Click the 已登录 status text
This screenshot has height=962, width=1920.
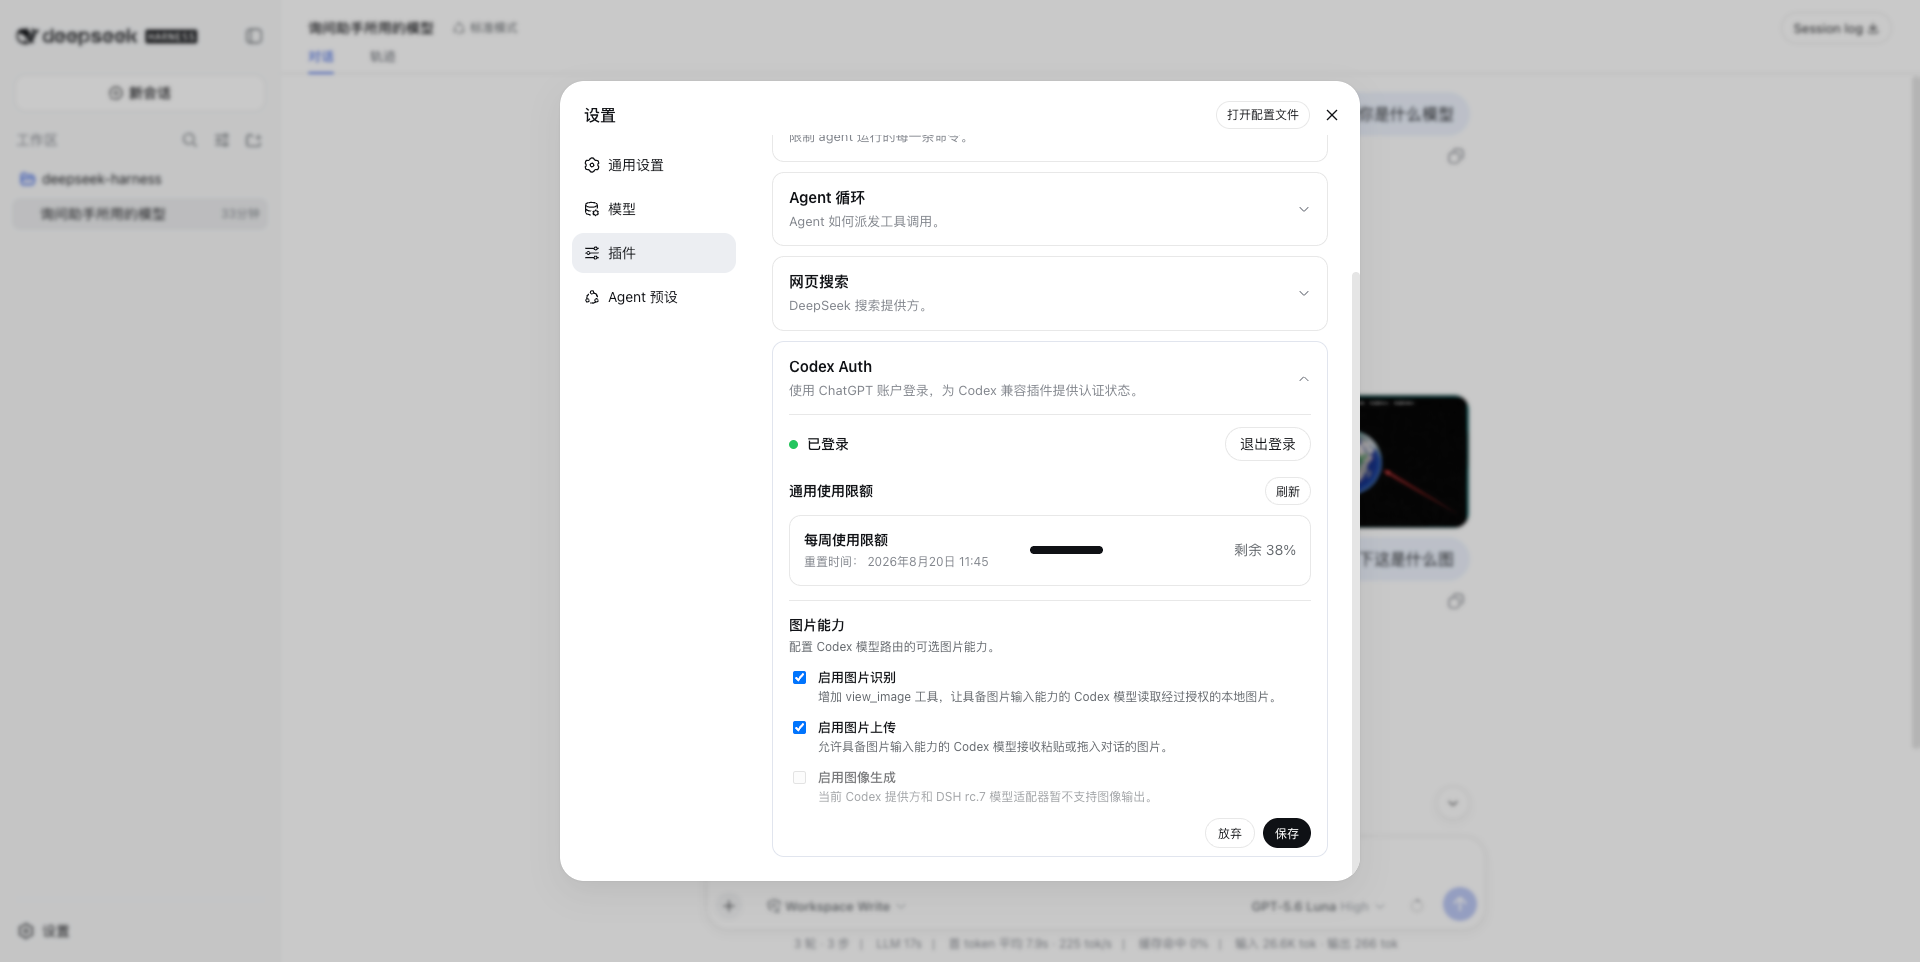pos(827,444)
